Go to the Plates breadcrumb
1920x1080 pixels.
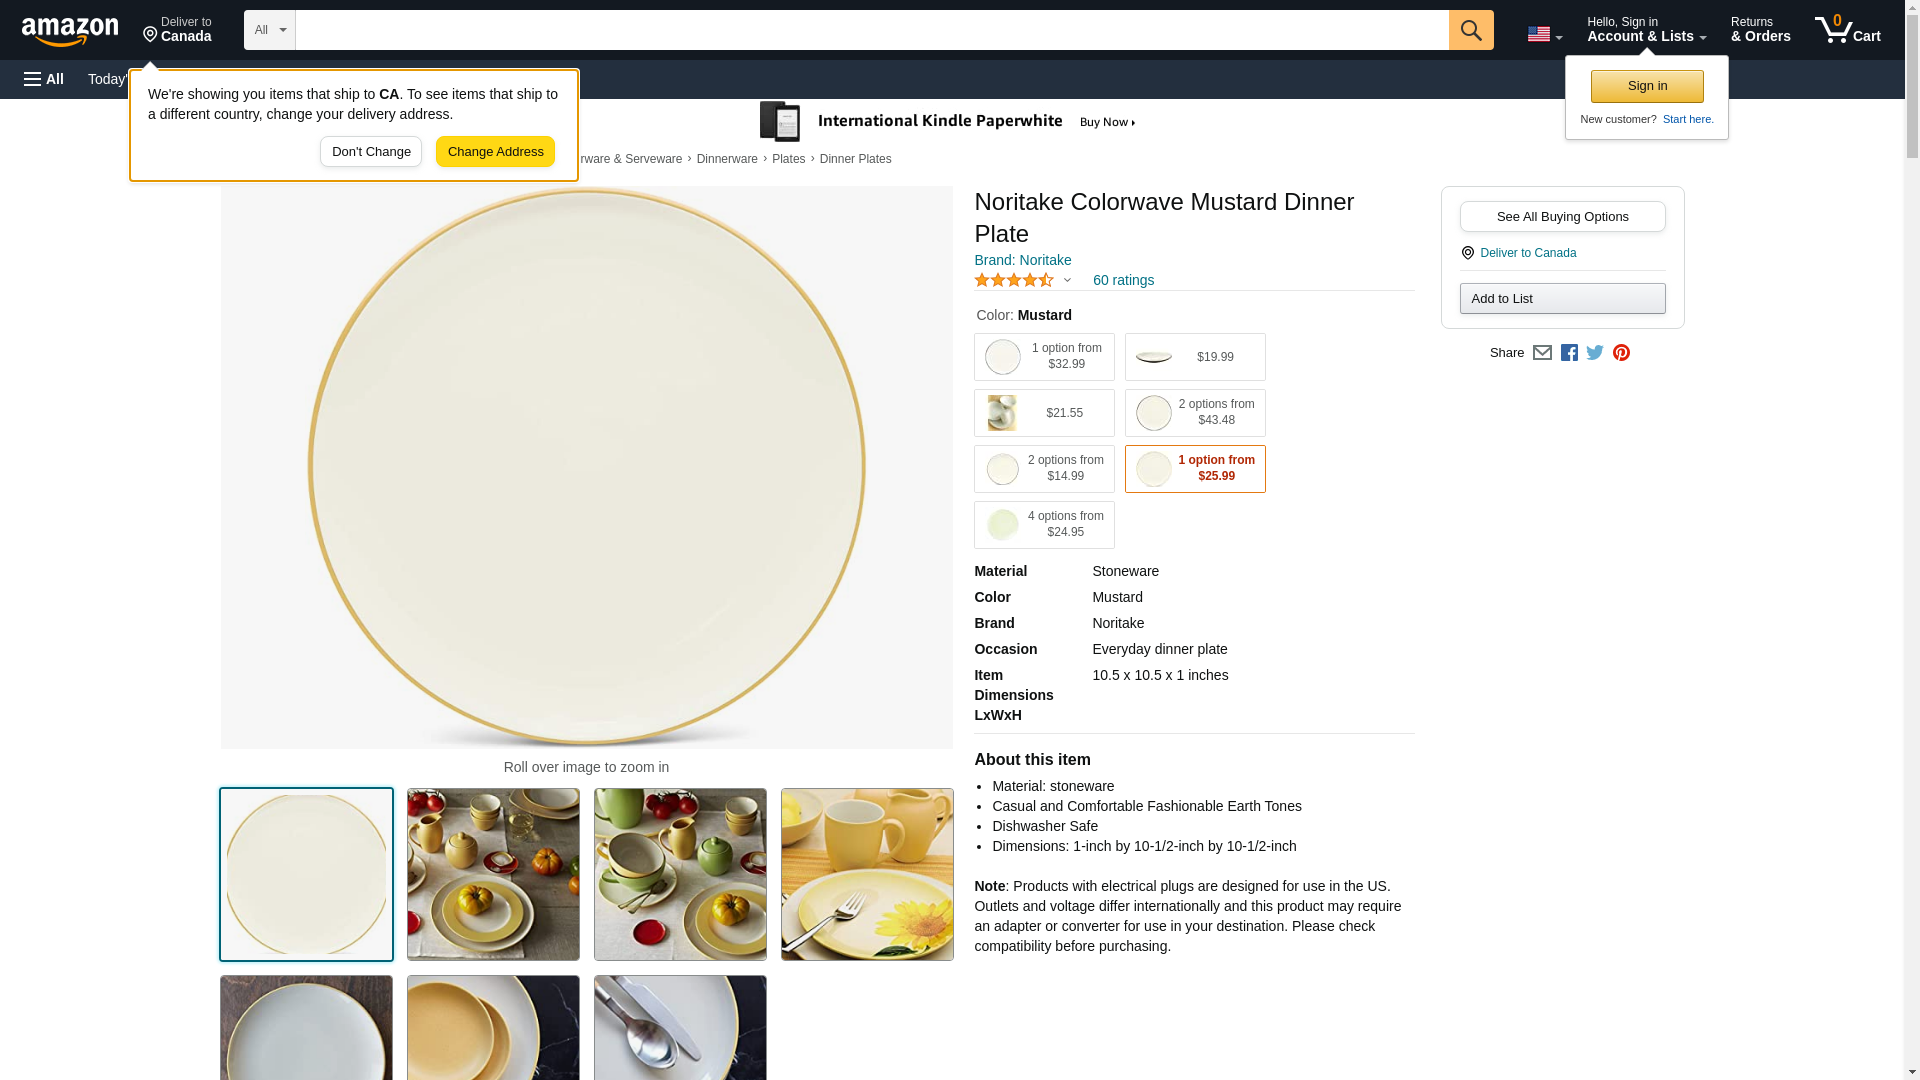788,159
